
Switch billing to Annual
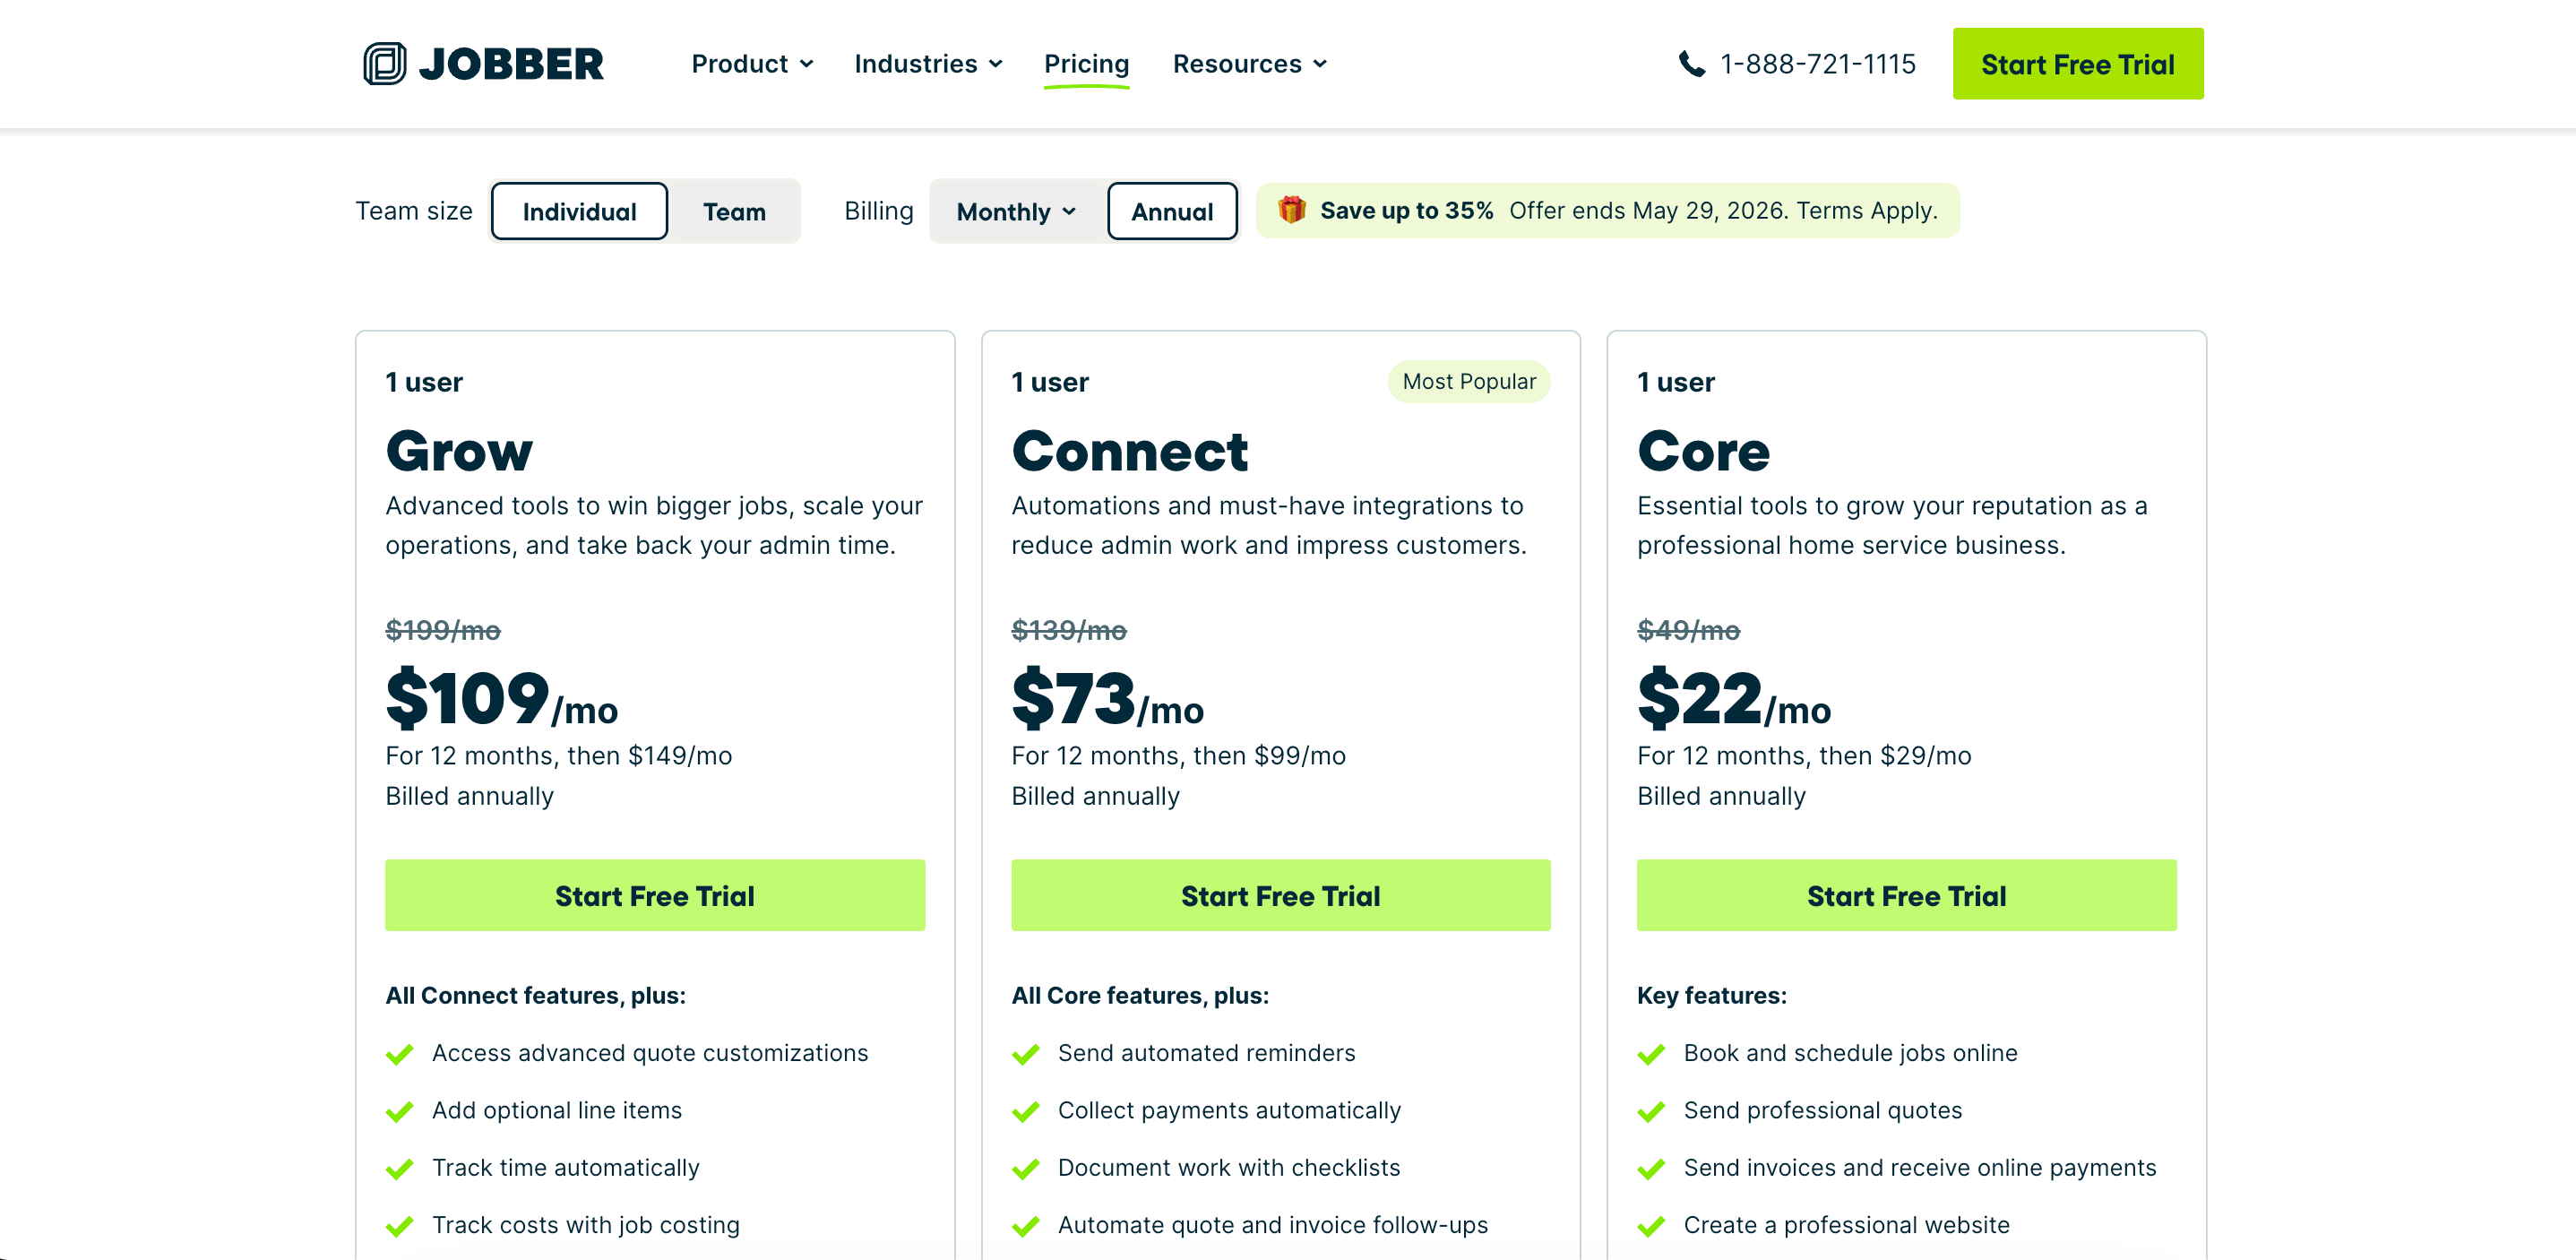pyautogui.click(x=1172, y=211)
